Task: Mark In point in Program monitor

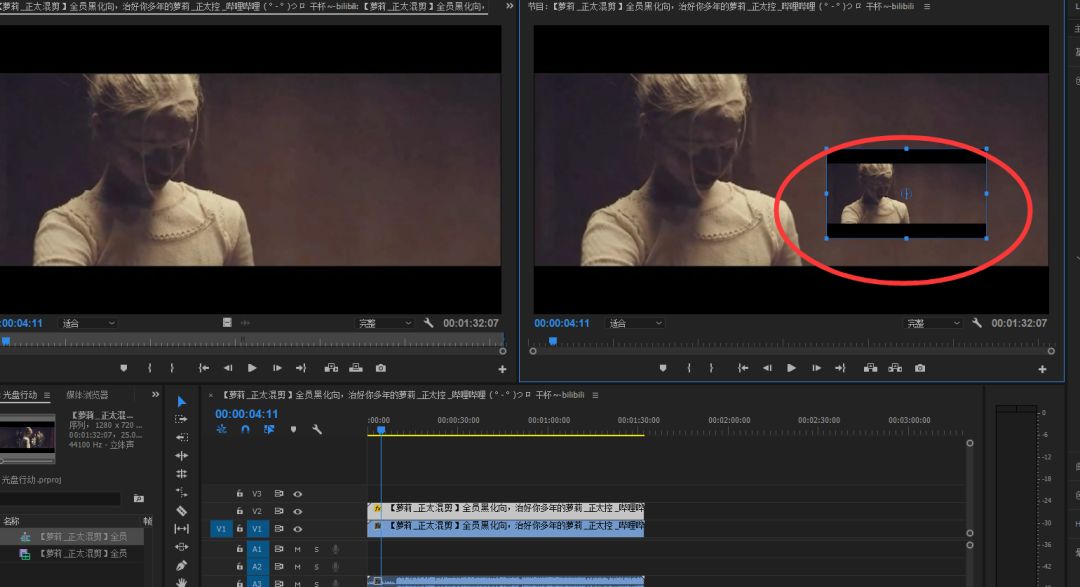Action: point(689,369)
